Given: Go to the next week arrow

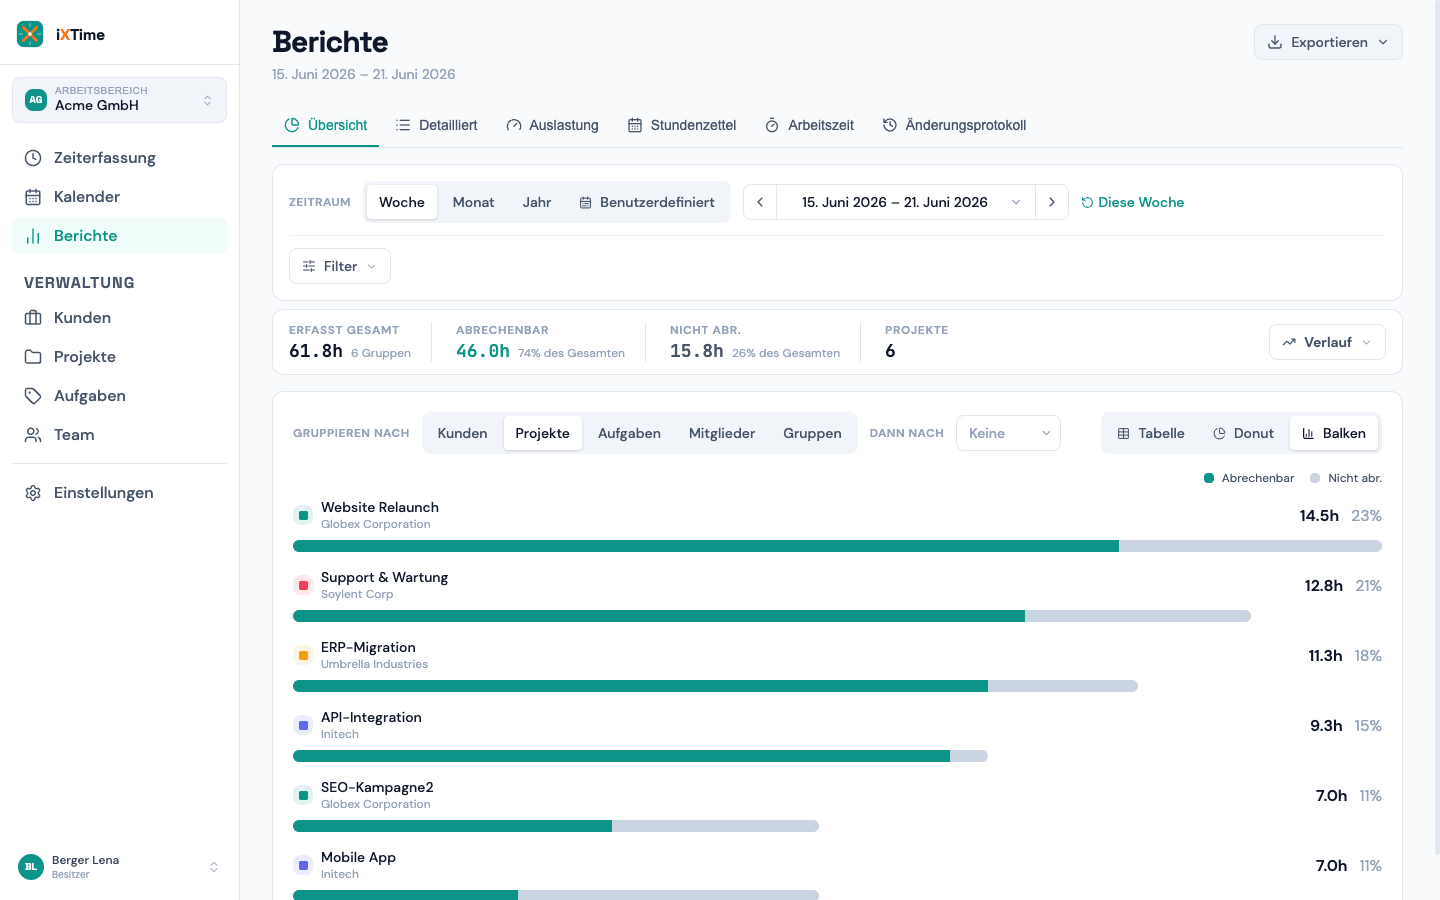Looking at the screenshot, I should point(1052,202).
